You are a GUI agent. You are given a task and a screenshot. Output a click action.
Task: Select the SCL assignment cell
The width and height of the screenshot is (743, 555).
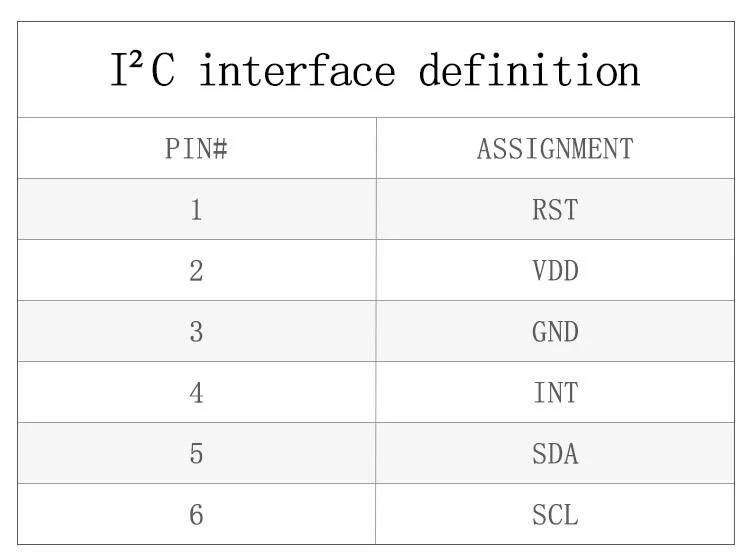point(555,514)
